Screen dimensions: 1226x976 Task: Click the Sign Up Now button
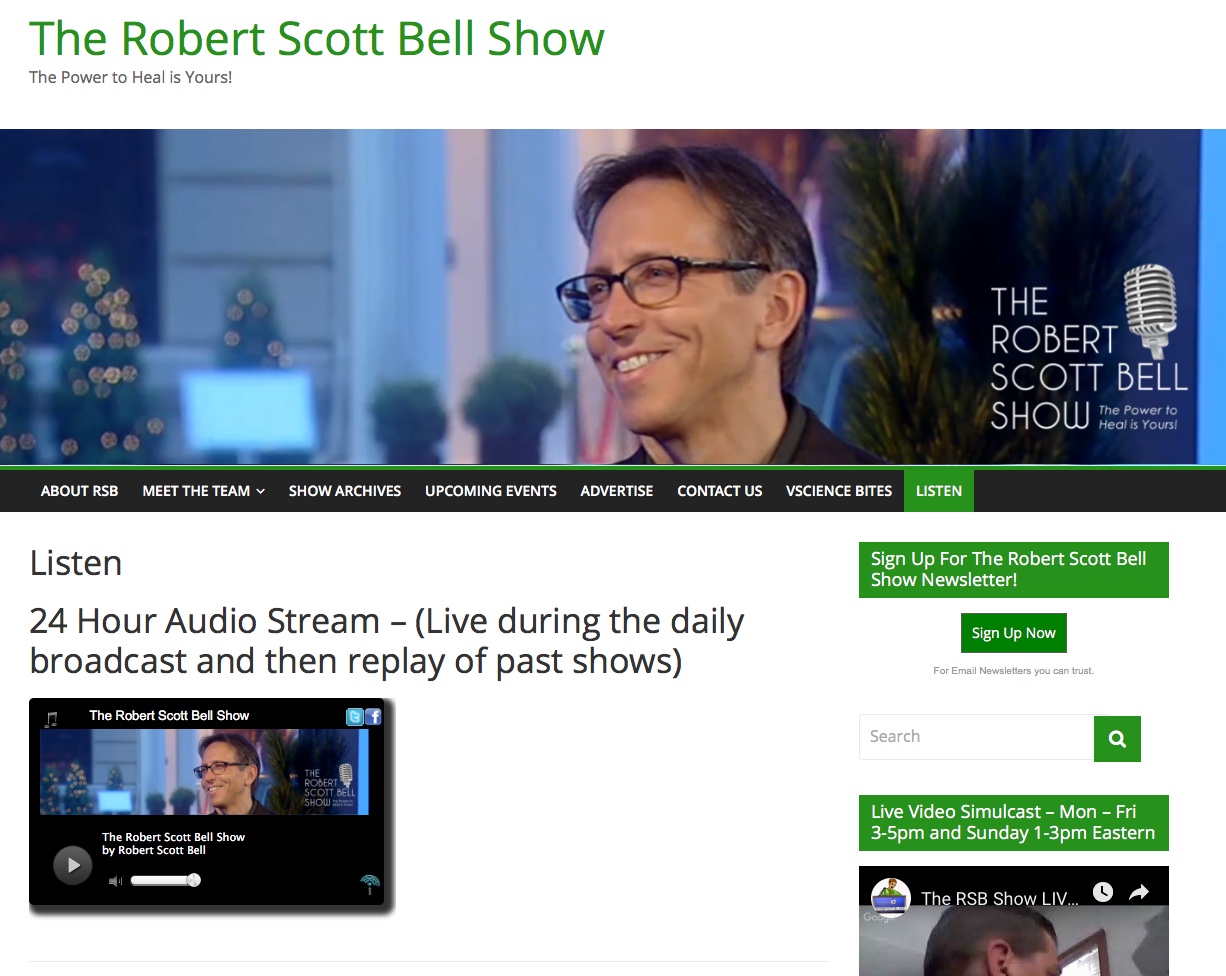tap(1014, 633)
